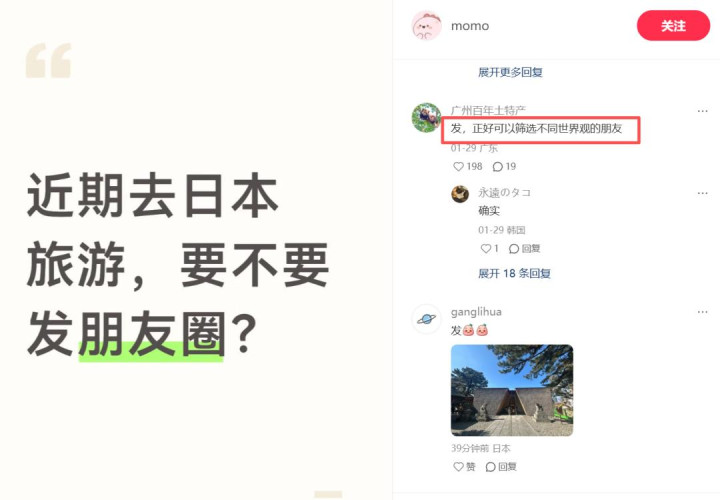Expand more replies via 展开更多回复

pos(510,72)
